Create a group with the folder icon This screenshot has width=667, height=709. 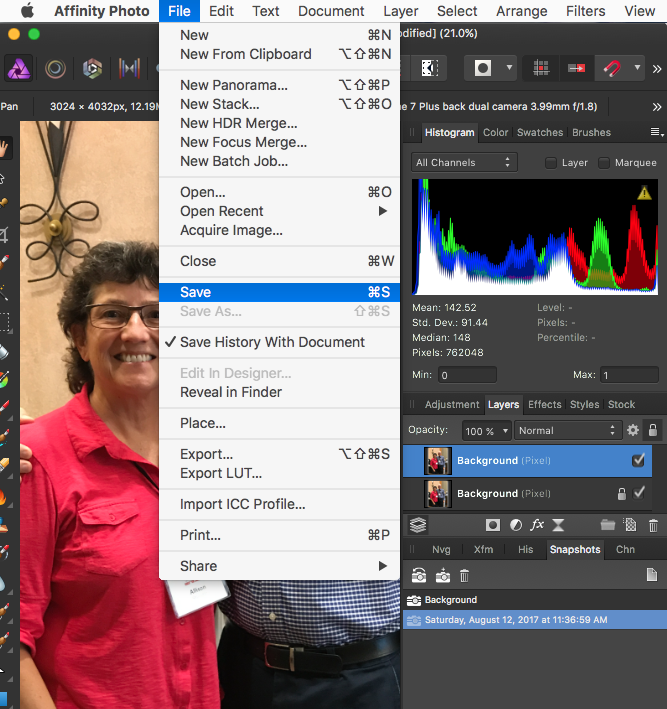click(608, 525)
